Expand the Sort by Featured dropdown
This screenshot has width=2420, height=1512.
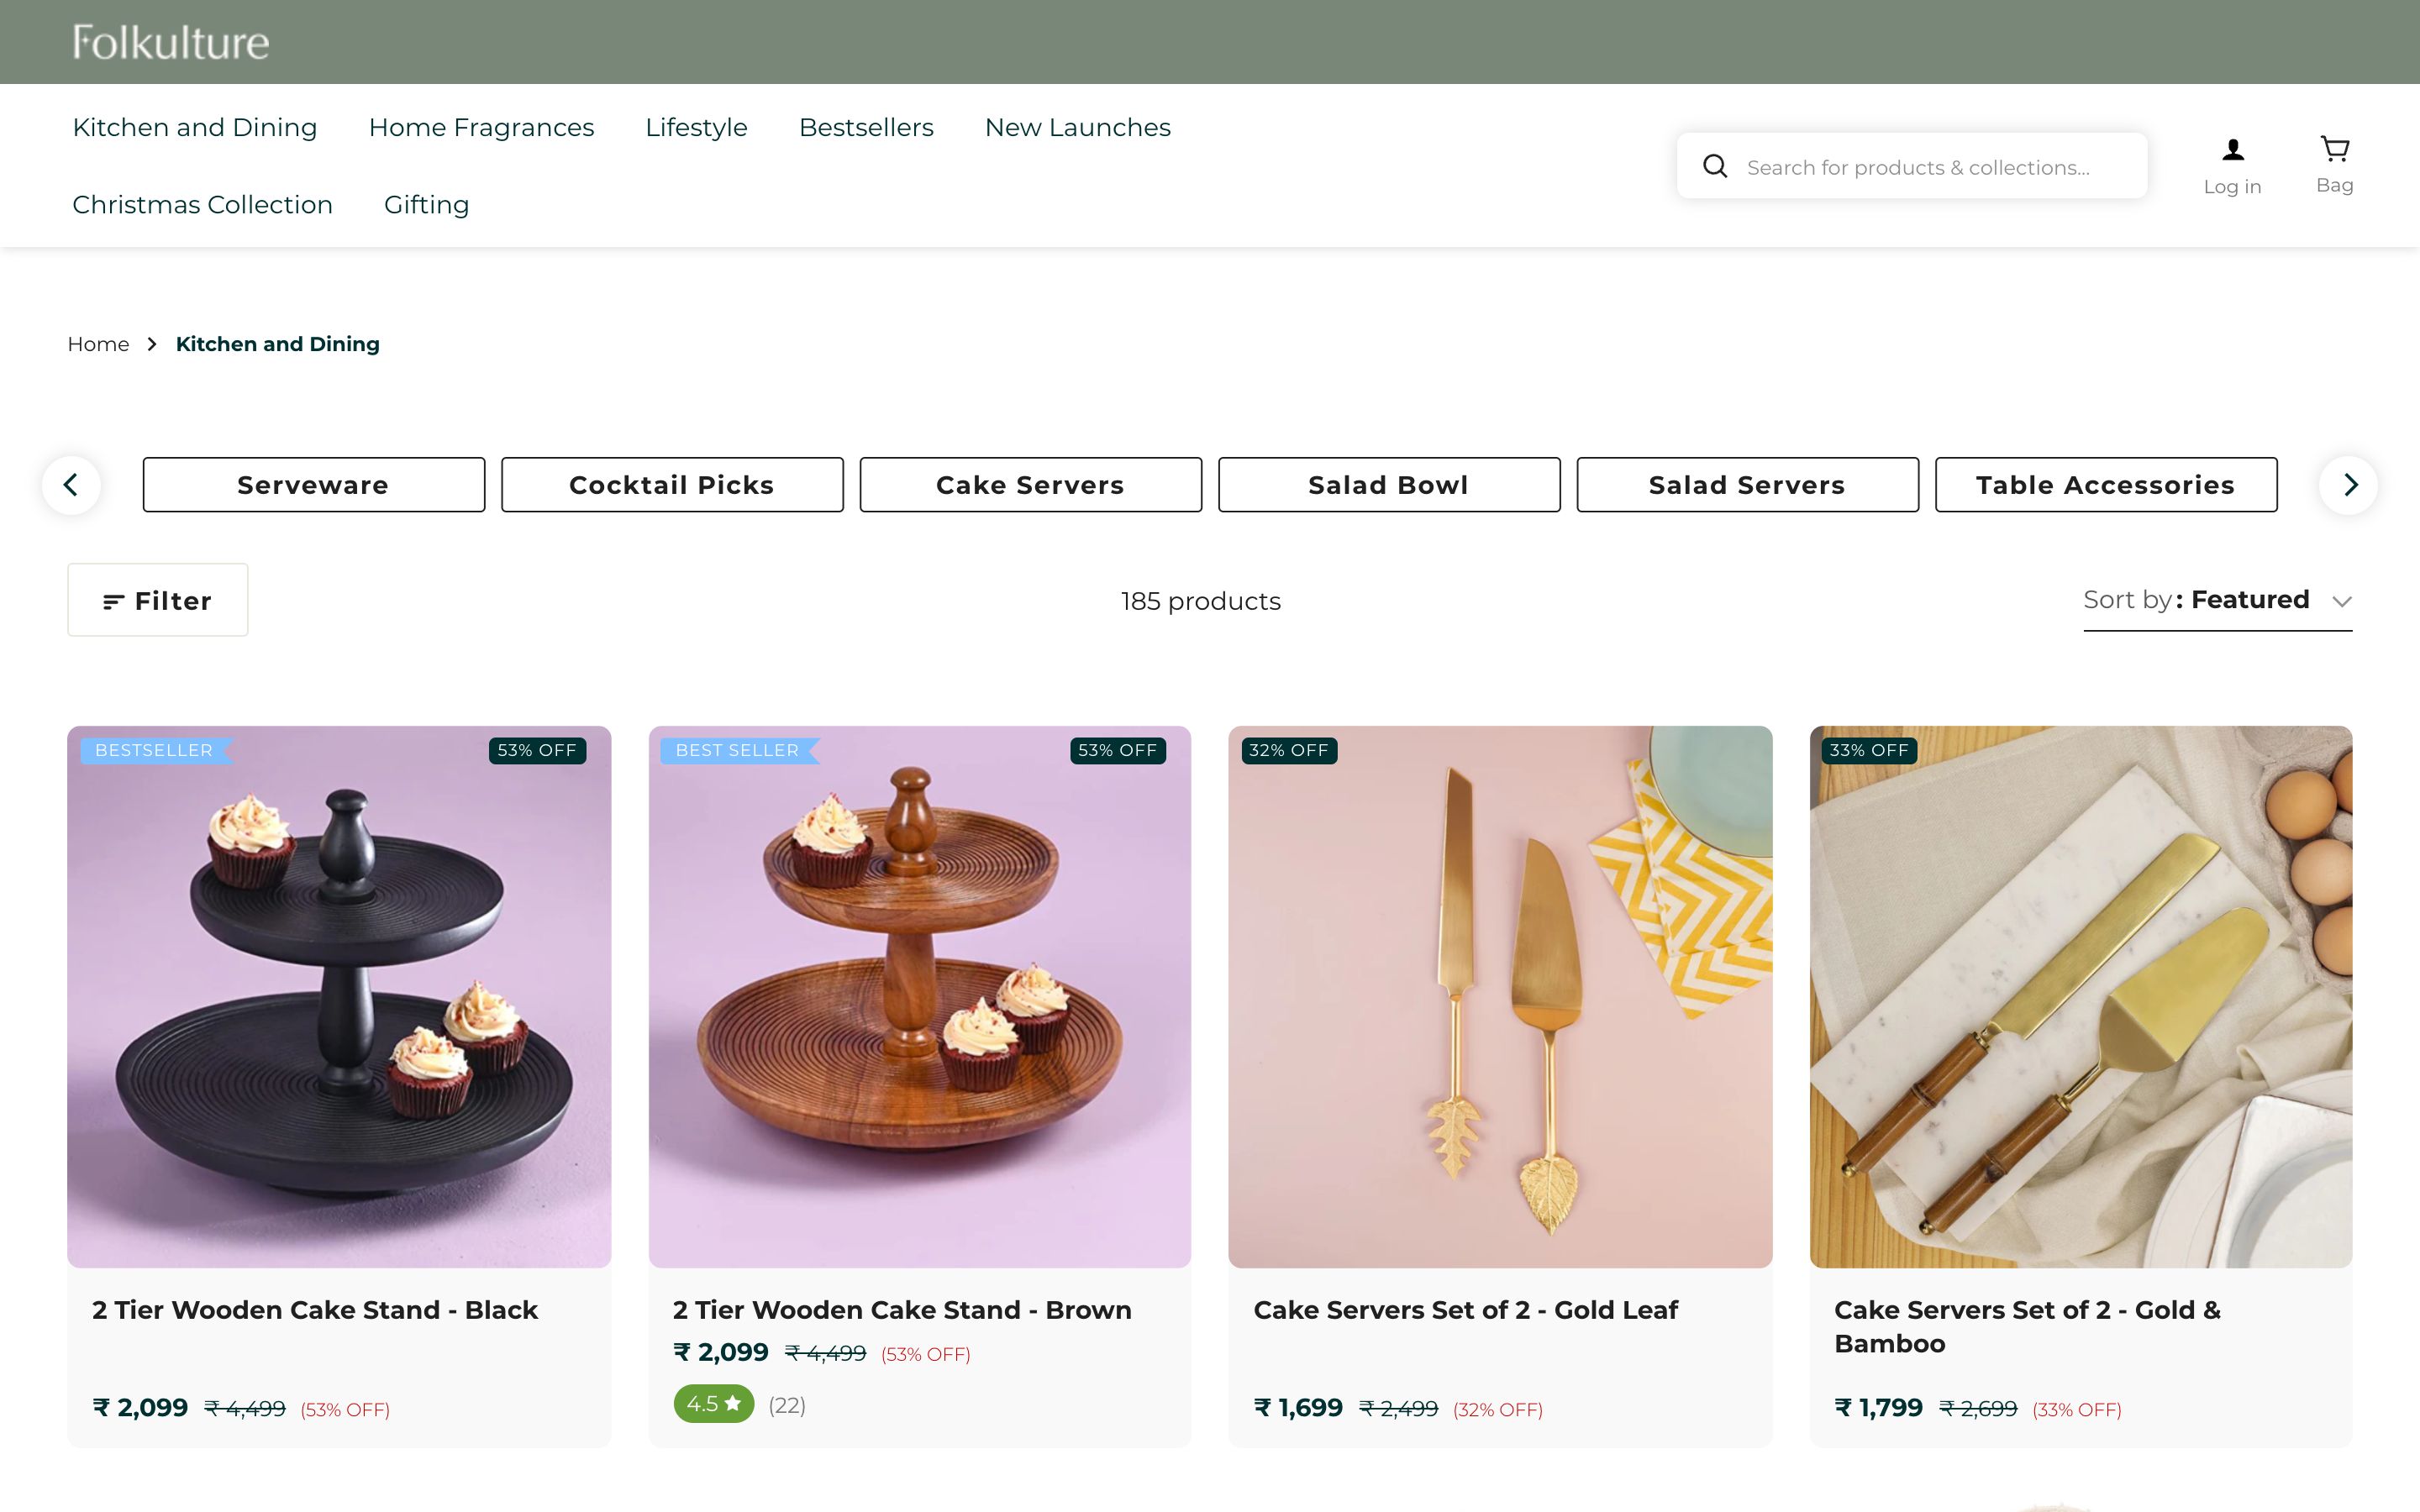pos(2217,600)
